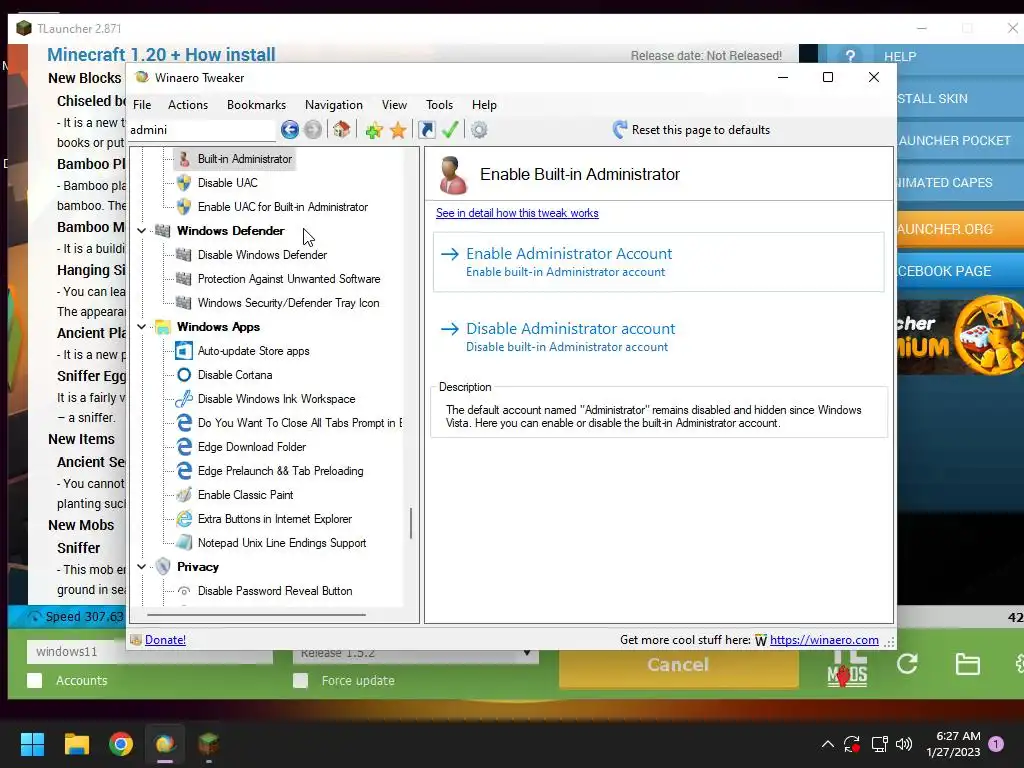Click the TLauncher refresh icon
This screenshot has width=1024, height=768.
pyautogui.click(x=907, y=664)
